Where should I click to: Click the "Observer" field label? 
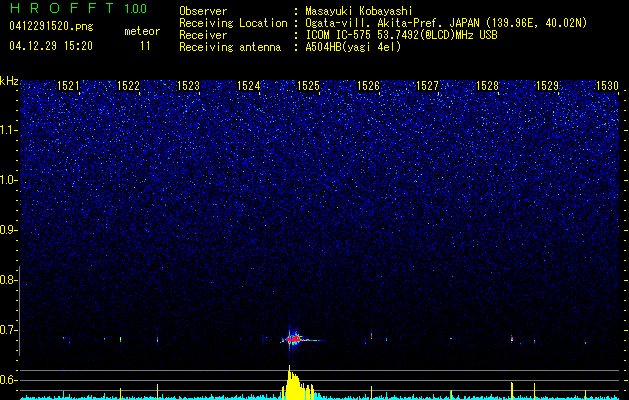pyautogui.click(x=203, y=11)
